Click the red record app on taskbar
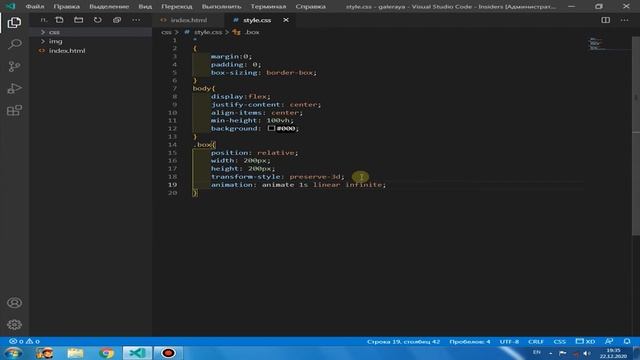The image size is (640, 360). click(168, 353)
